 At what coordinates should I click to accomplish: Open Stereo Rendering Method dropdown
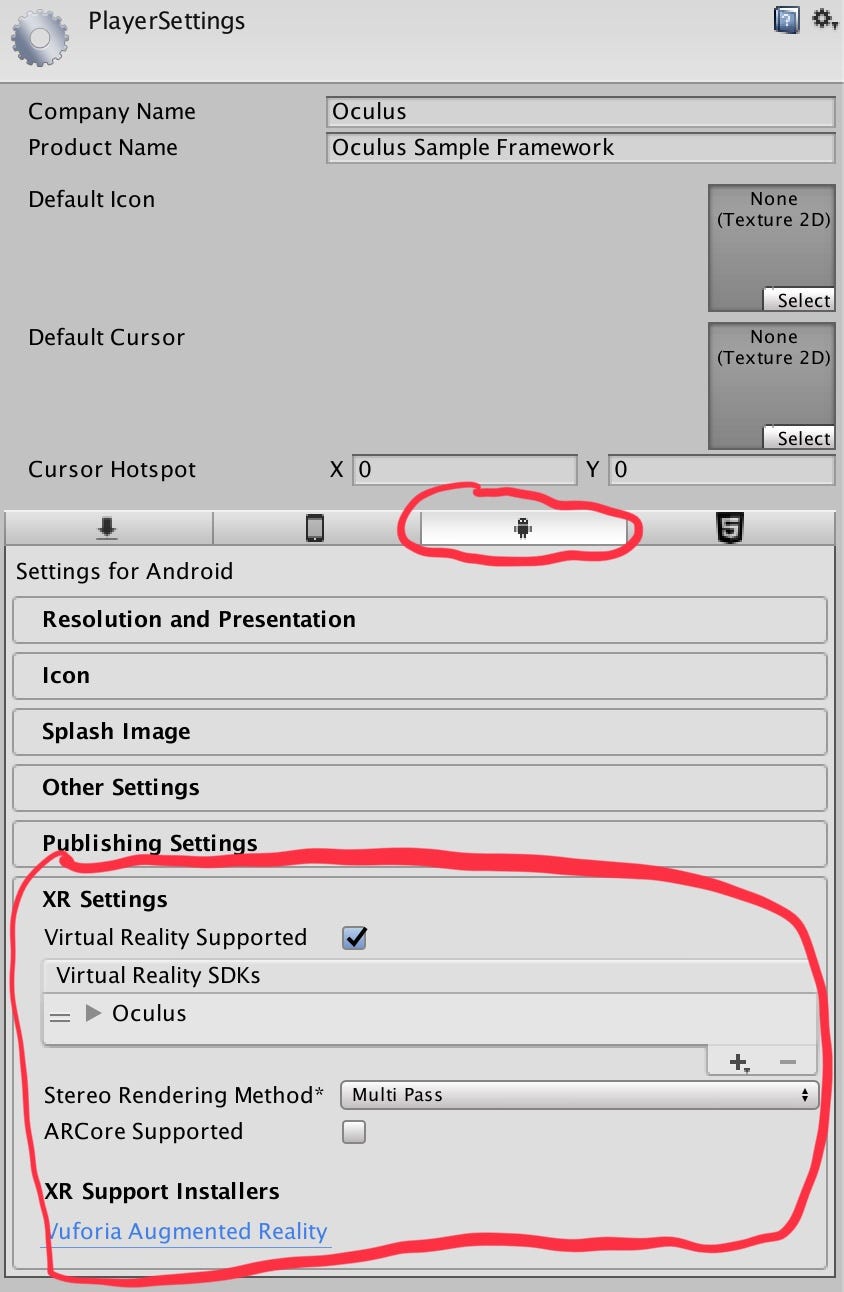coord(580,1095)
